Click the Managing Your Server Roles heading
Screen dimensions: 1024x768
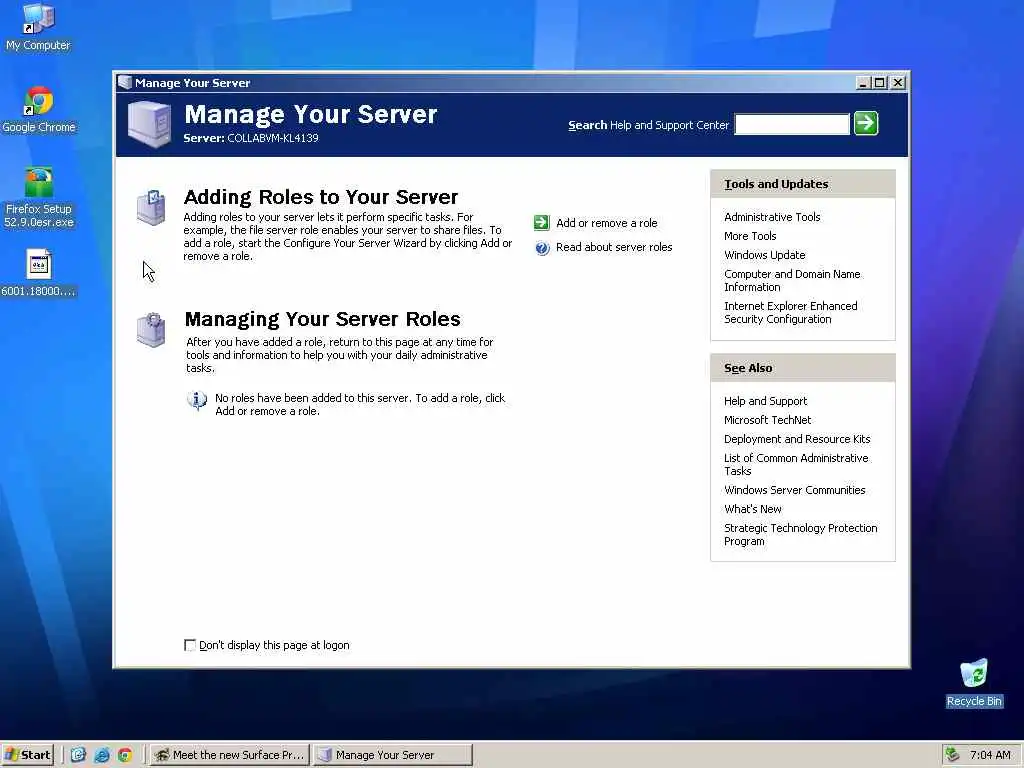point(323,319)
